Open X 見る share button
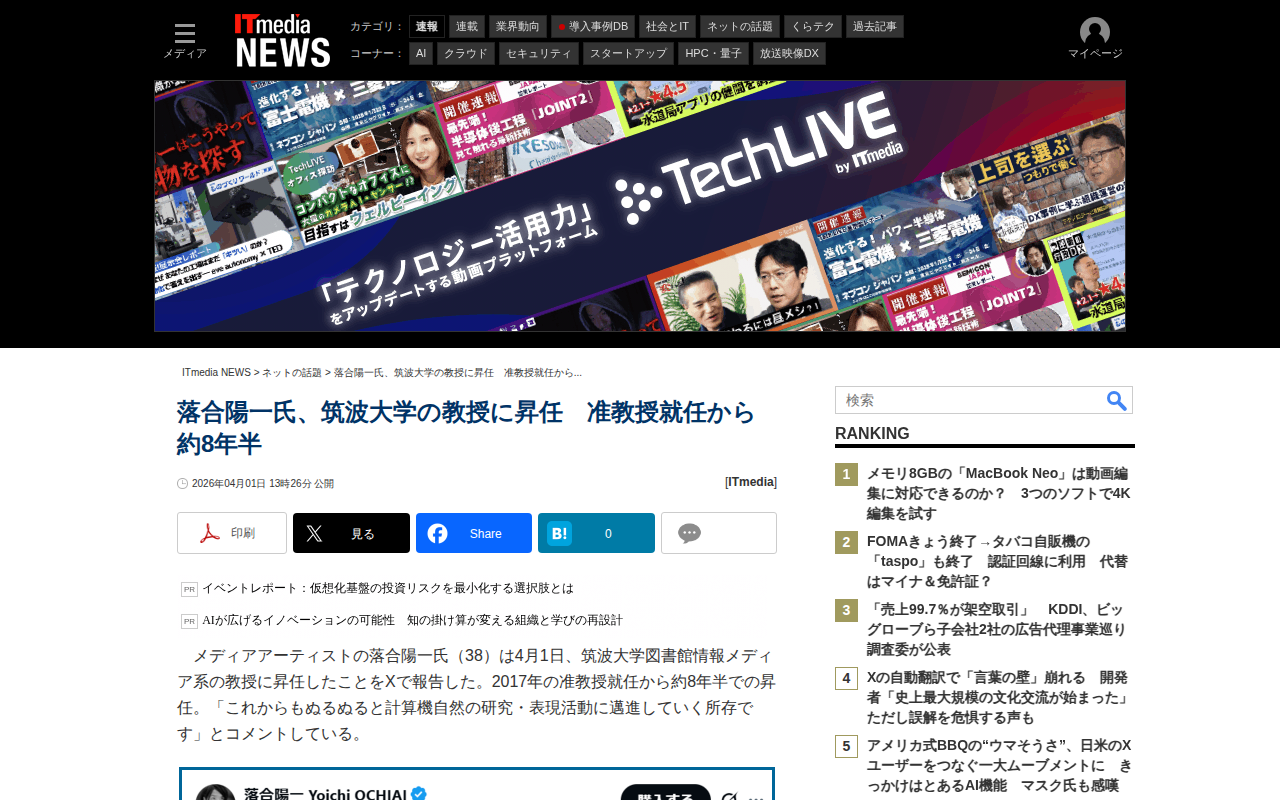Image resolution: width=1280 pixels, height=800 pixels. click(x=351, y=533)
